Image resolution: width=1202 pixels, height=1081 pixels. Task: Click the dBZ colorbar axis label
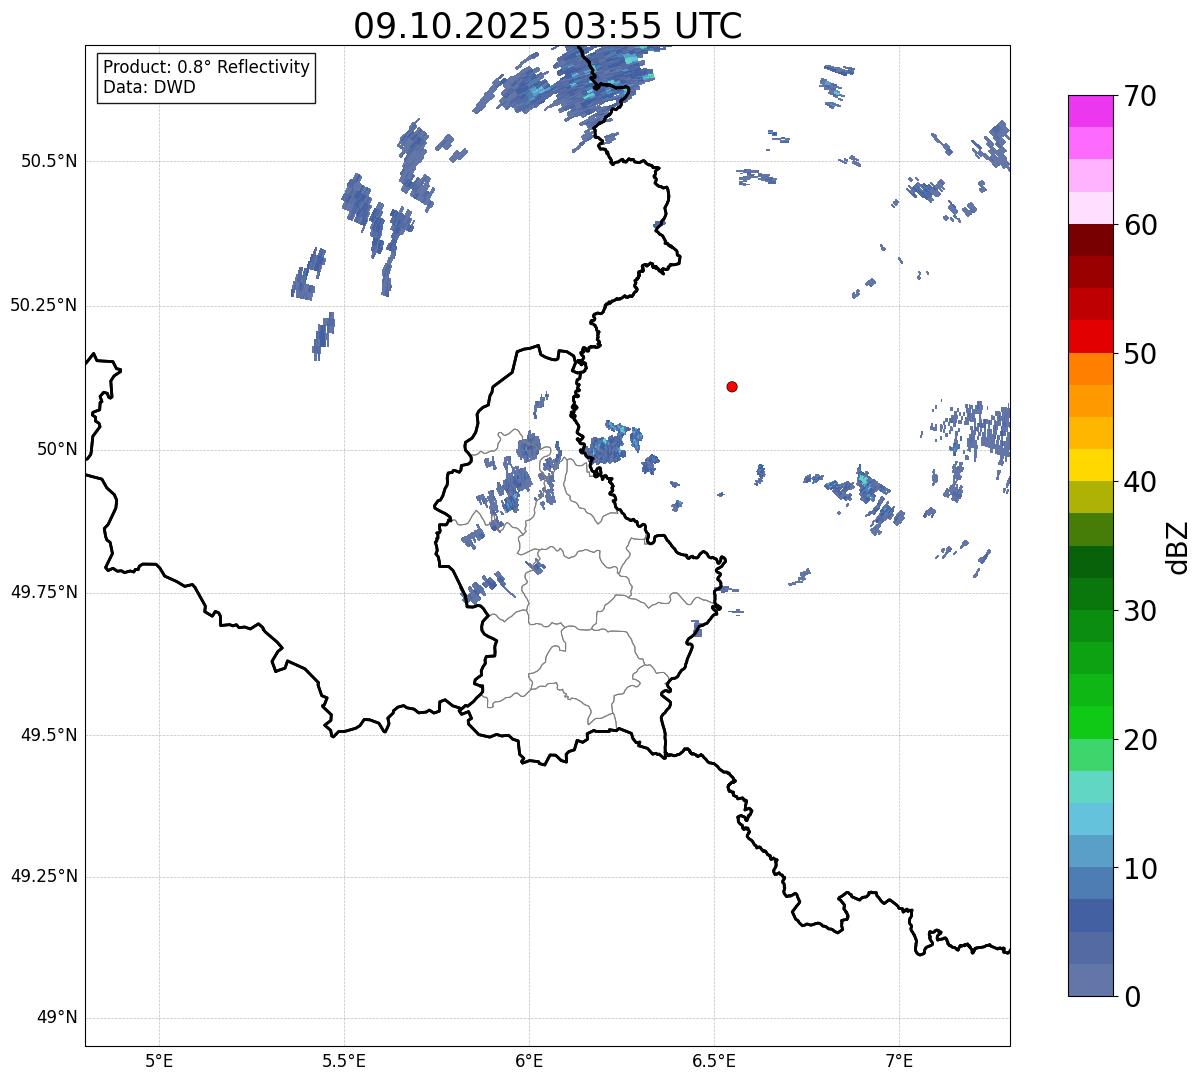(x=1177, y=547)
